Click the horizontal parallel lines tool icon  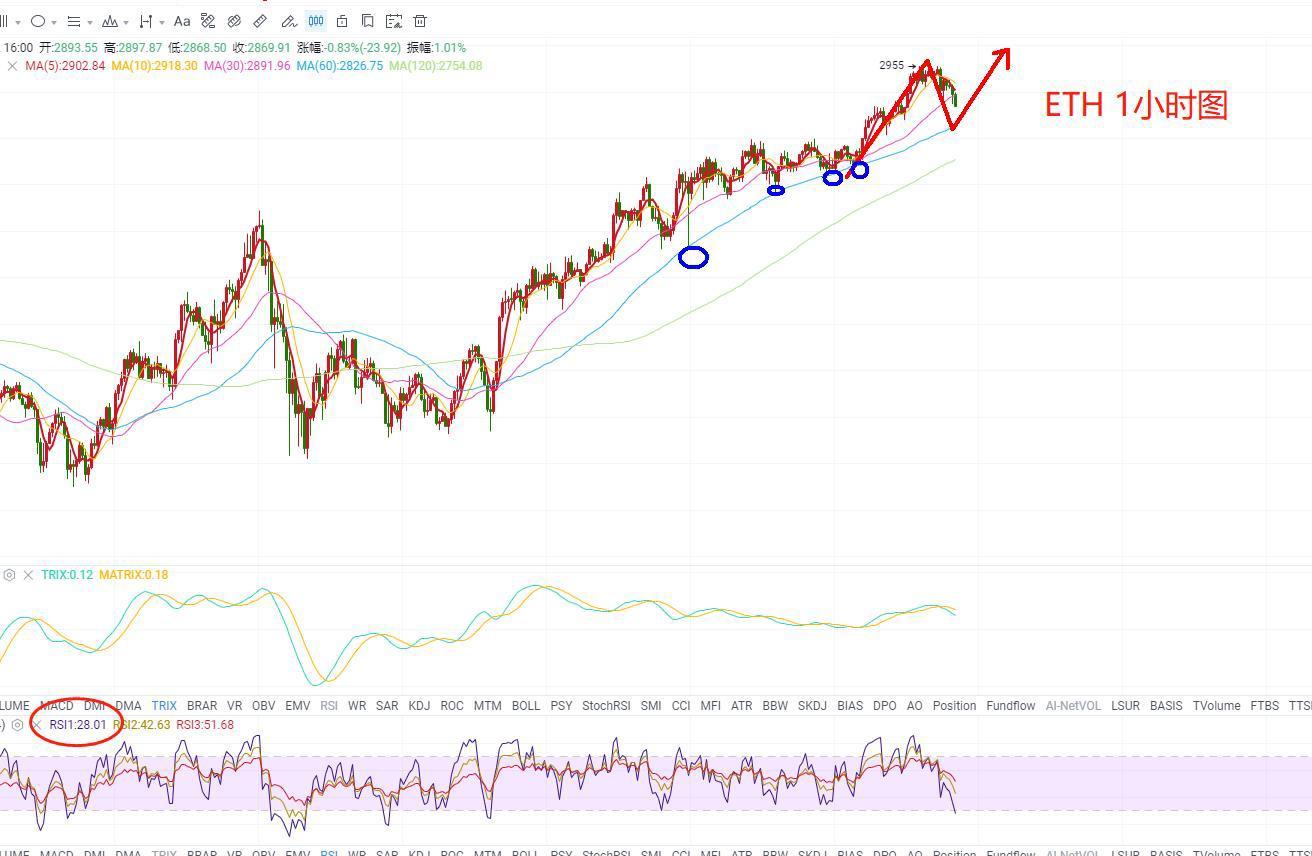click(x=73, y=21)
